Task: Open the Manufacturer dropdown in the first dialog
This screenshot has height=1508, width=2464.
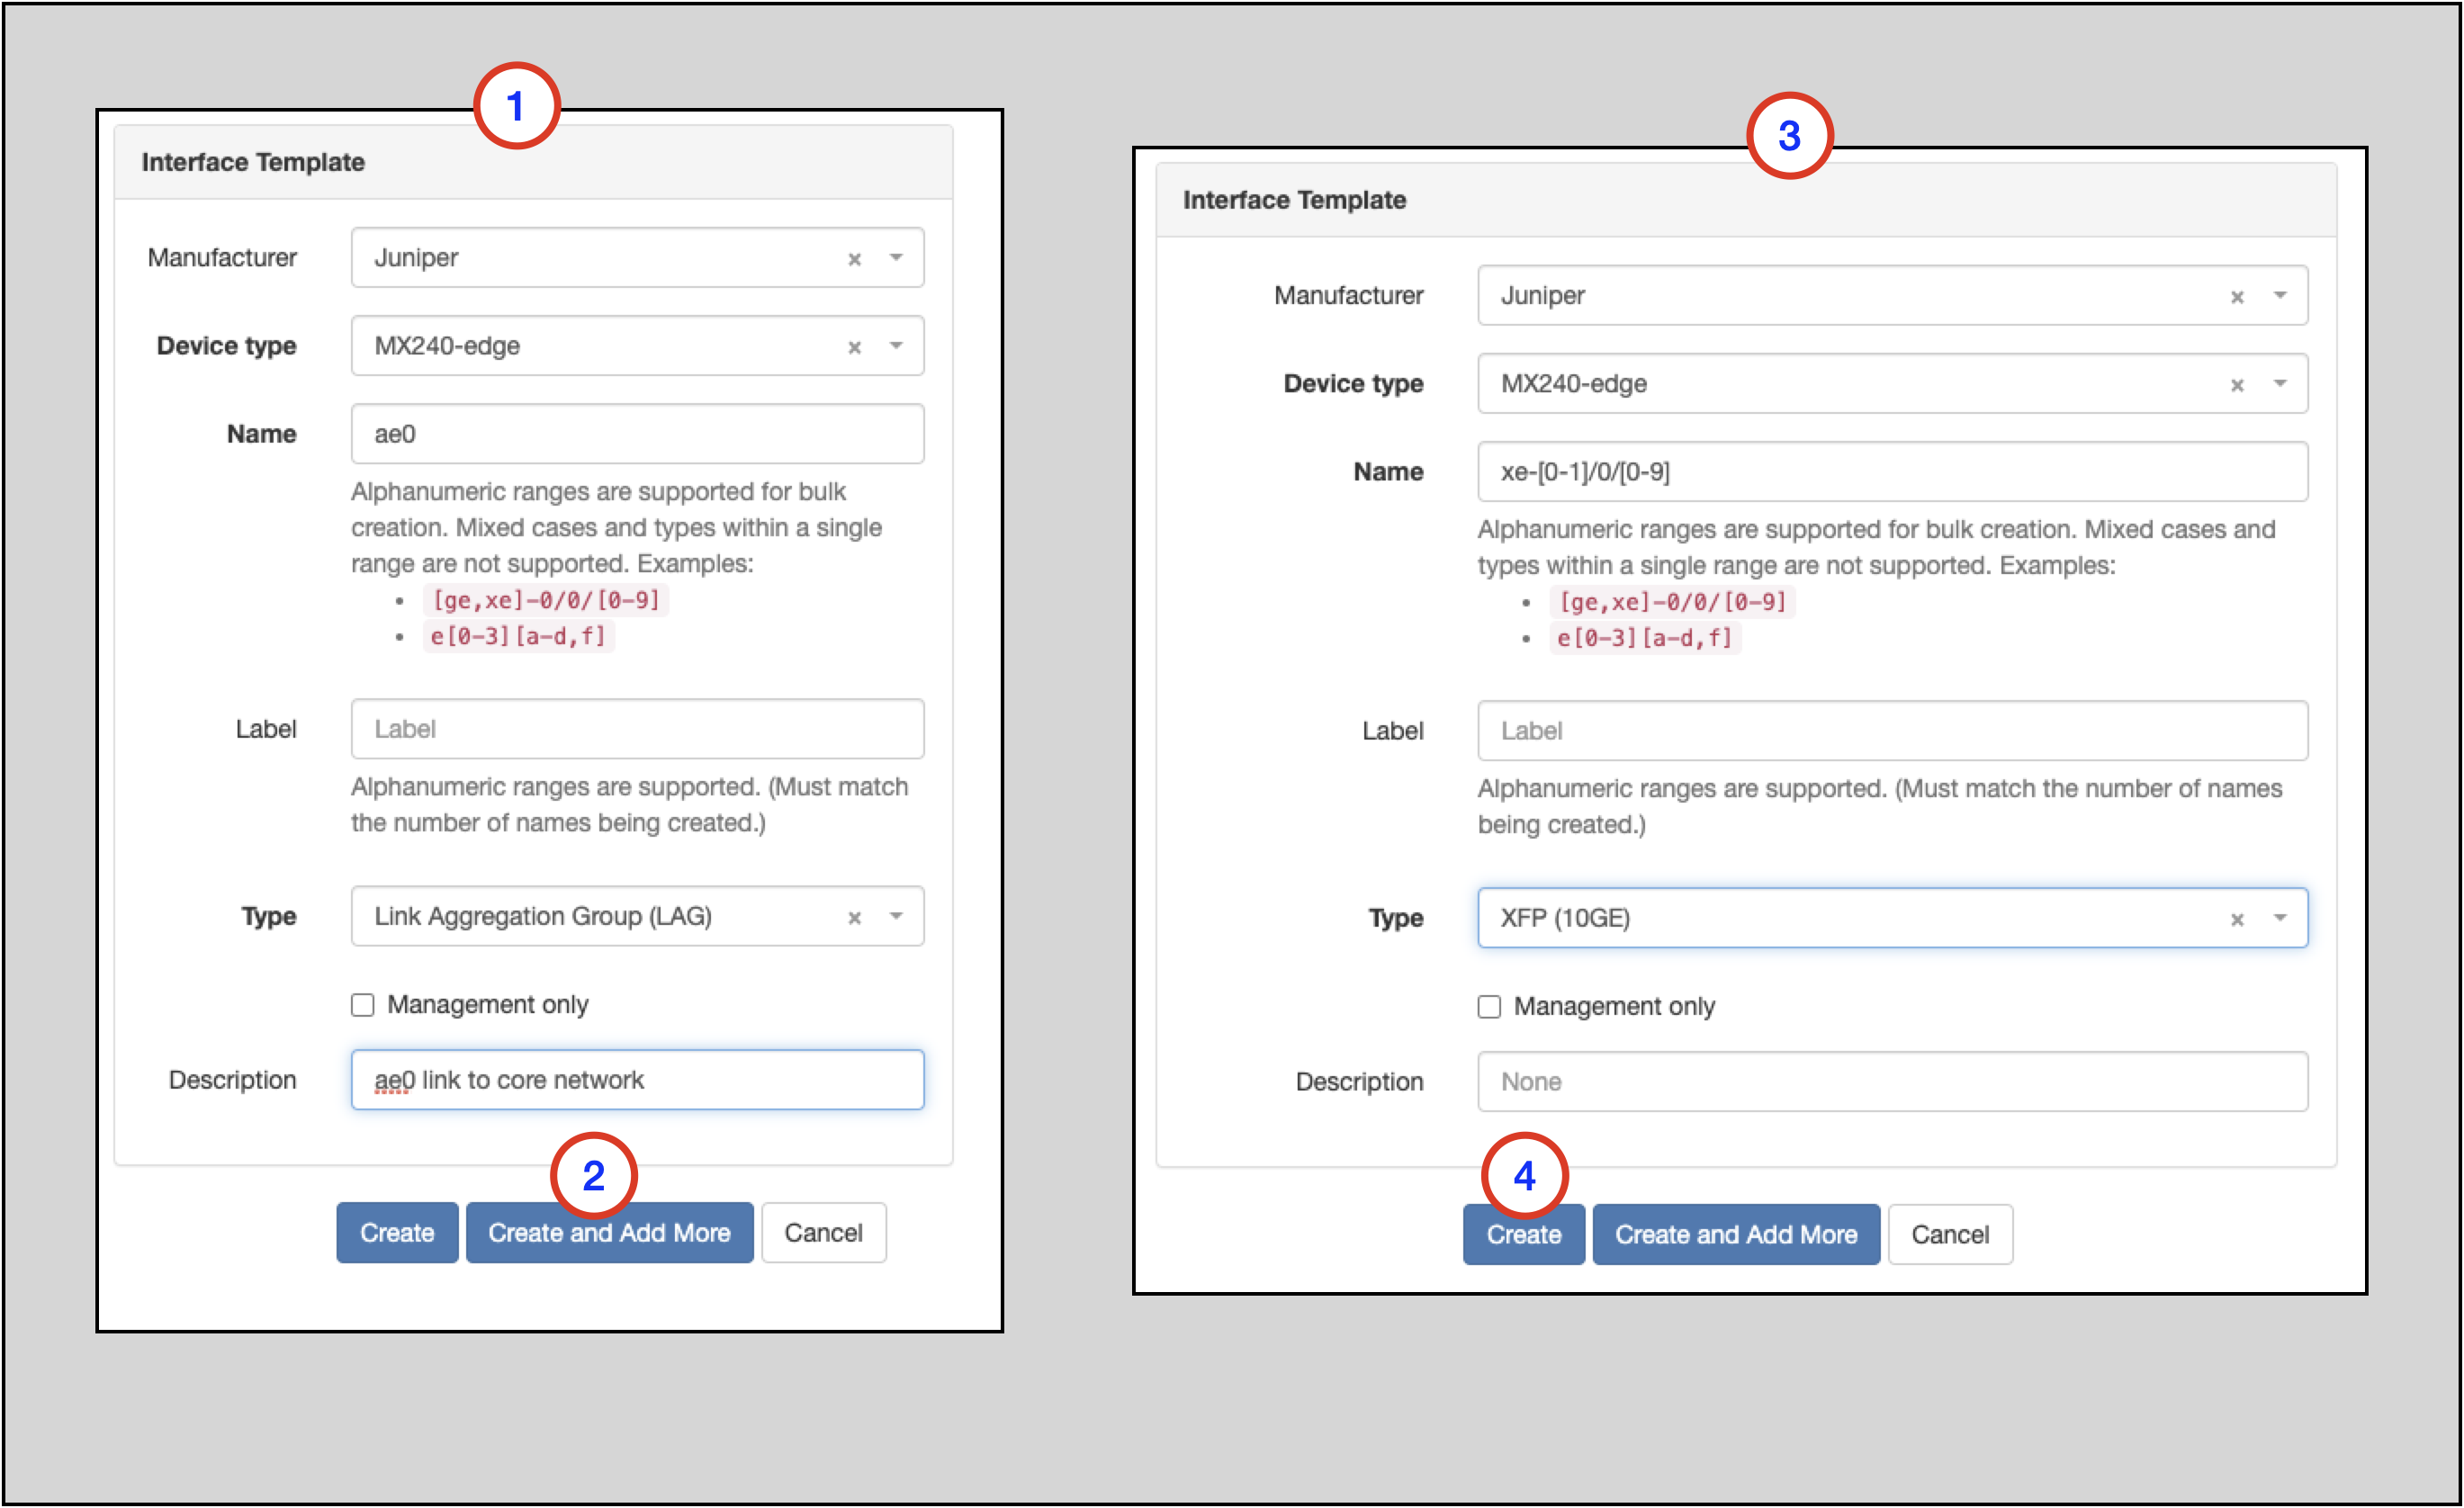Action: coord(897,257)
